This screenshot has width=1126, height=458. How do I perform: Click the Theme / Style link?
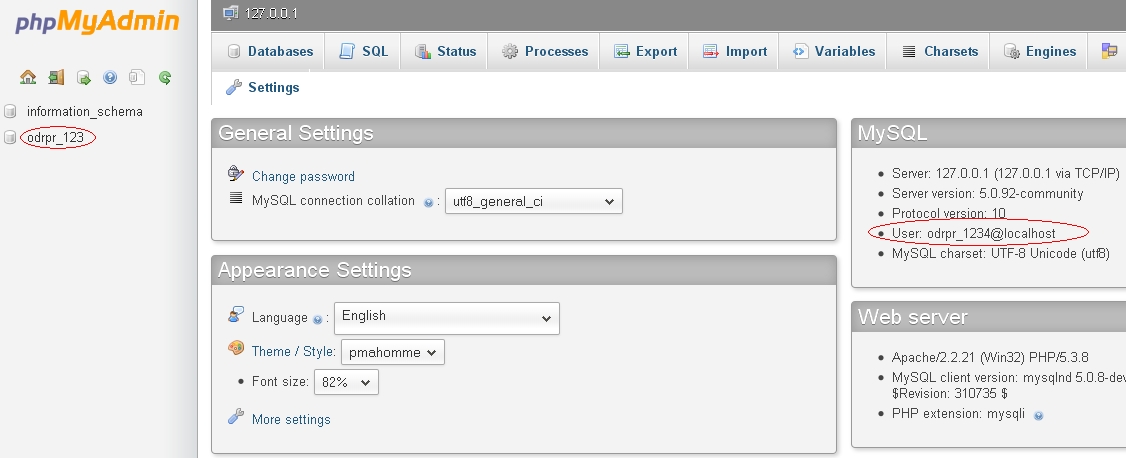[294, 352]
